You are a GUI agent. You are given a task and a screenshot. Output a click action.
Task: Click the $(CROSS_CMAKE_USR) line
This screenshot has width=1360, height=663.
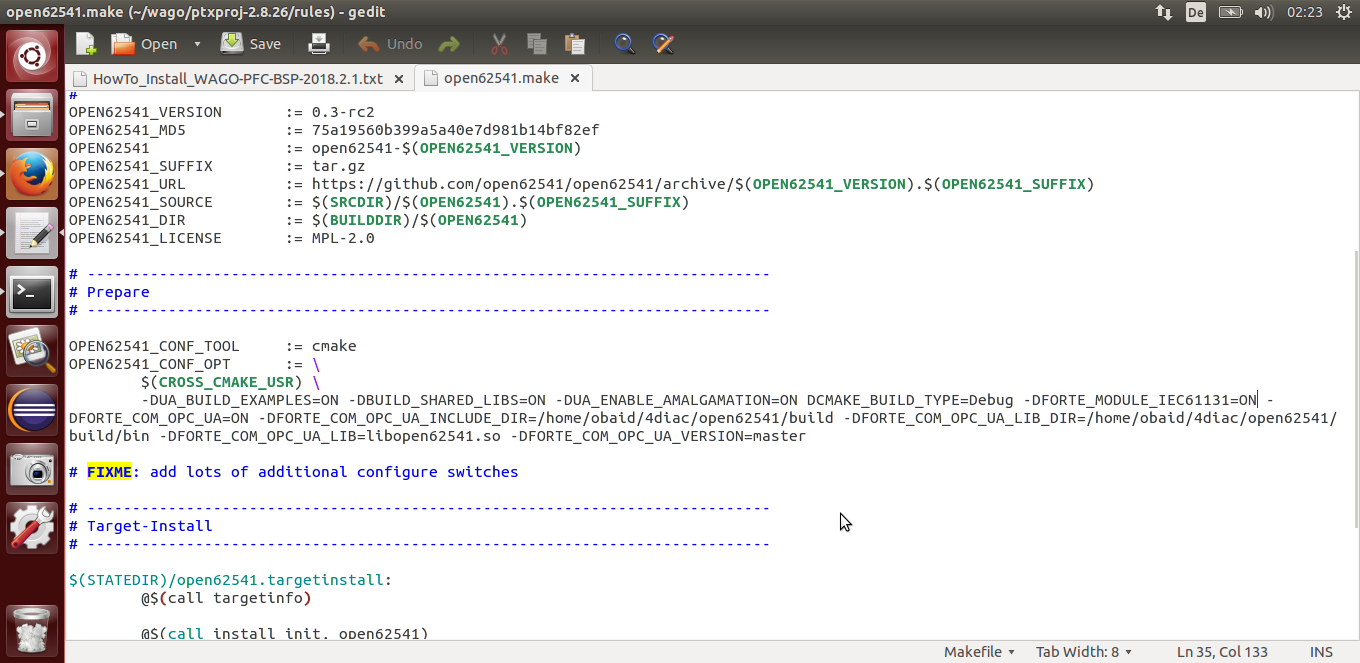230,382
